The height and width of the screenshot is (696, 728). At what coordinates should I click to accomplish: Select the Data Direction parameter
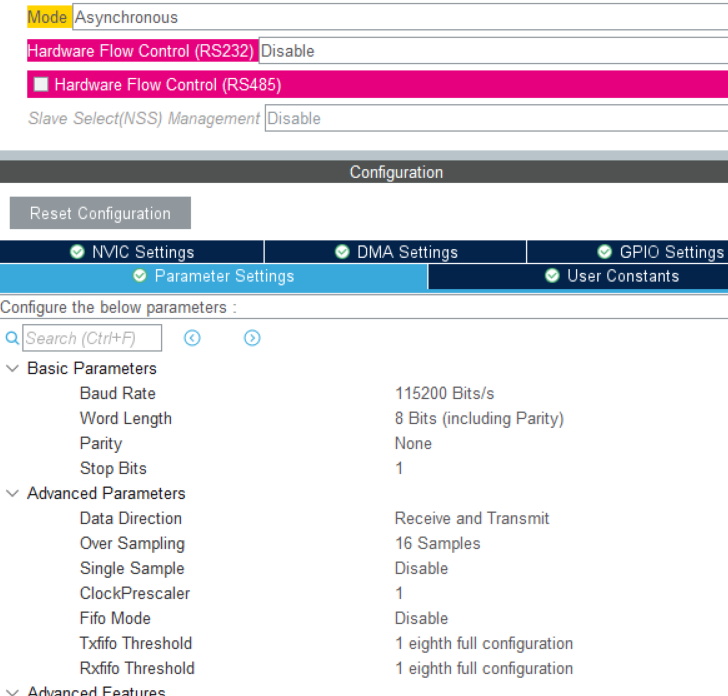[x=131, y=519]
